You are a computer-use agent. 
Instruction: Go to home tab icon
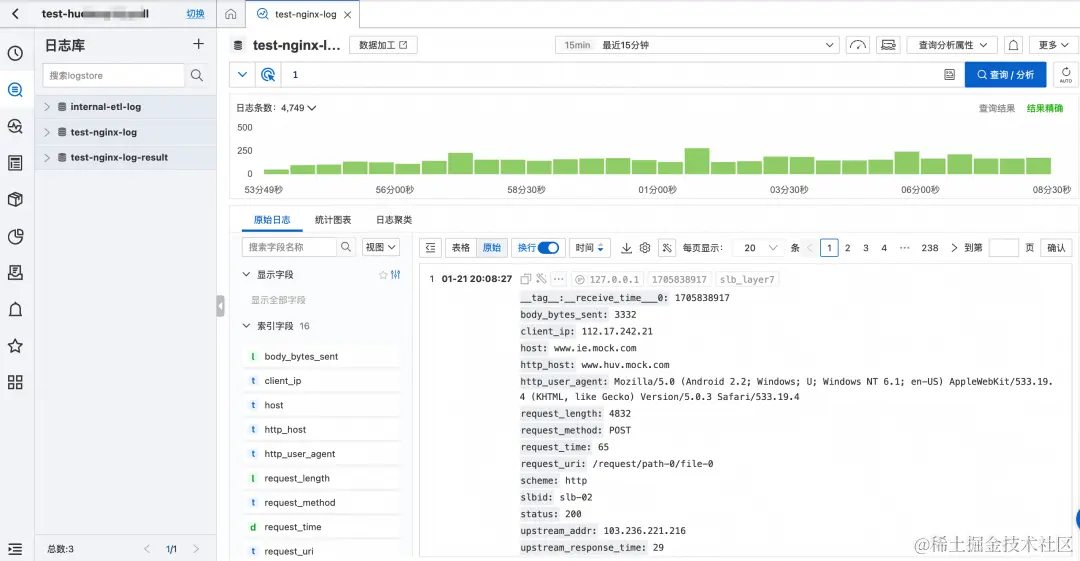coord(231,14)
